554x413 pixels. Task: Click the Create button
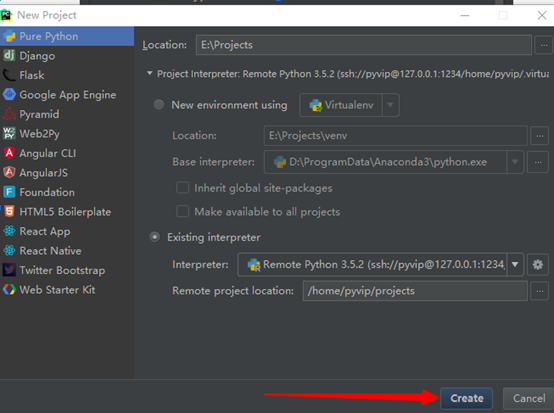click(x=466, y=398)
